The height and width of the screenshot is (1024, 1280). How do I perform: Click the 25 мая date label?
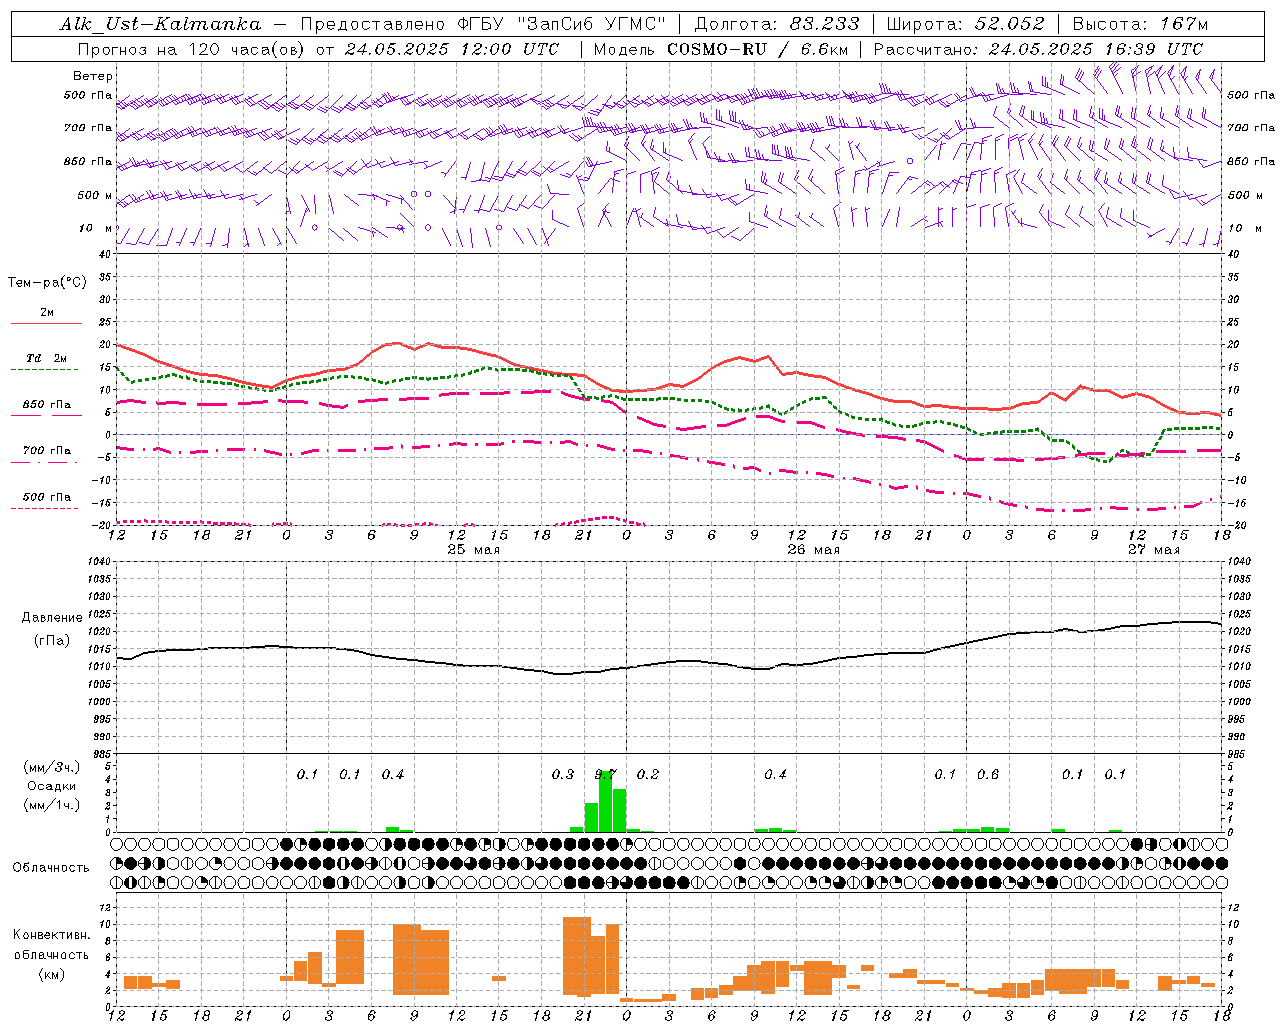tap(473, 550)
